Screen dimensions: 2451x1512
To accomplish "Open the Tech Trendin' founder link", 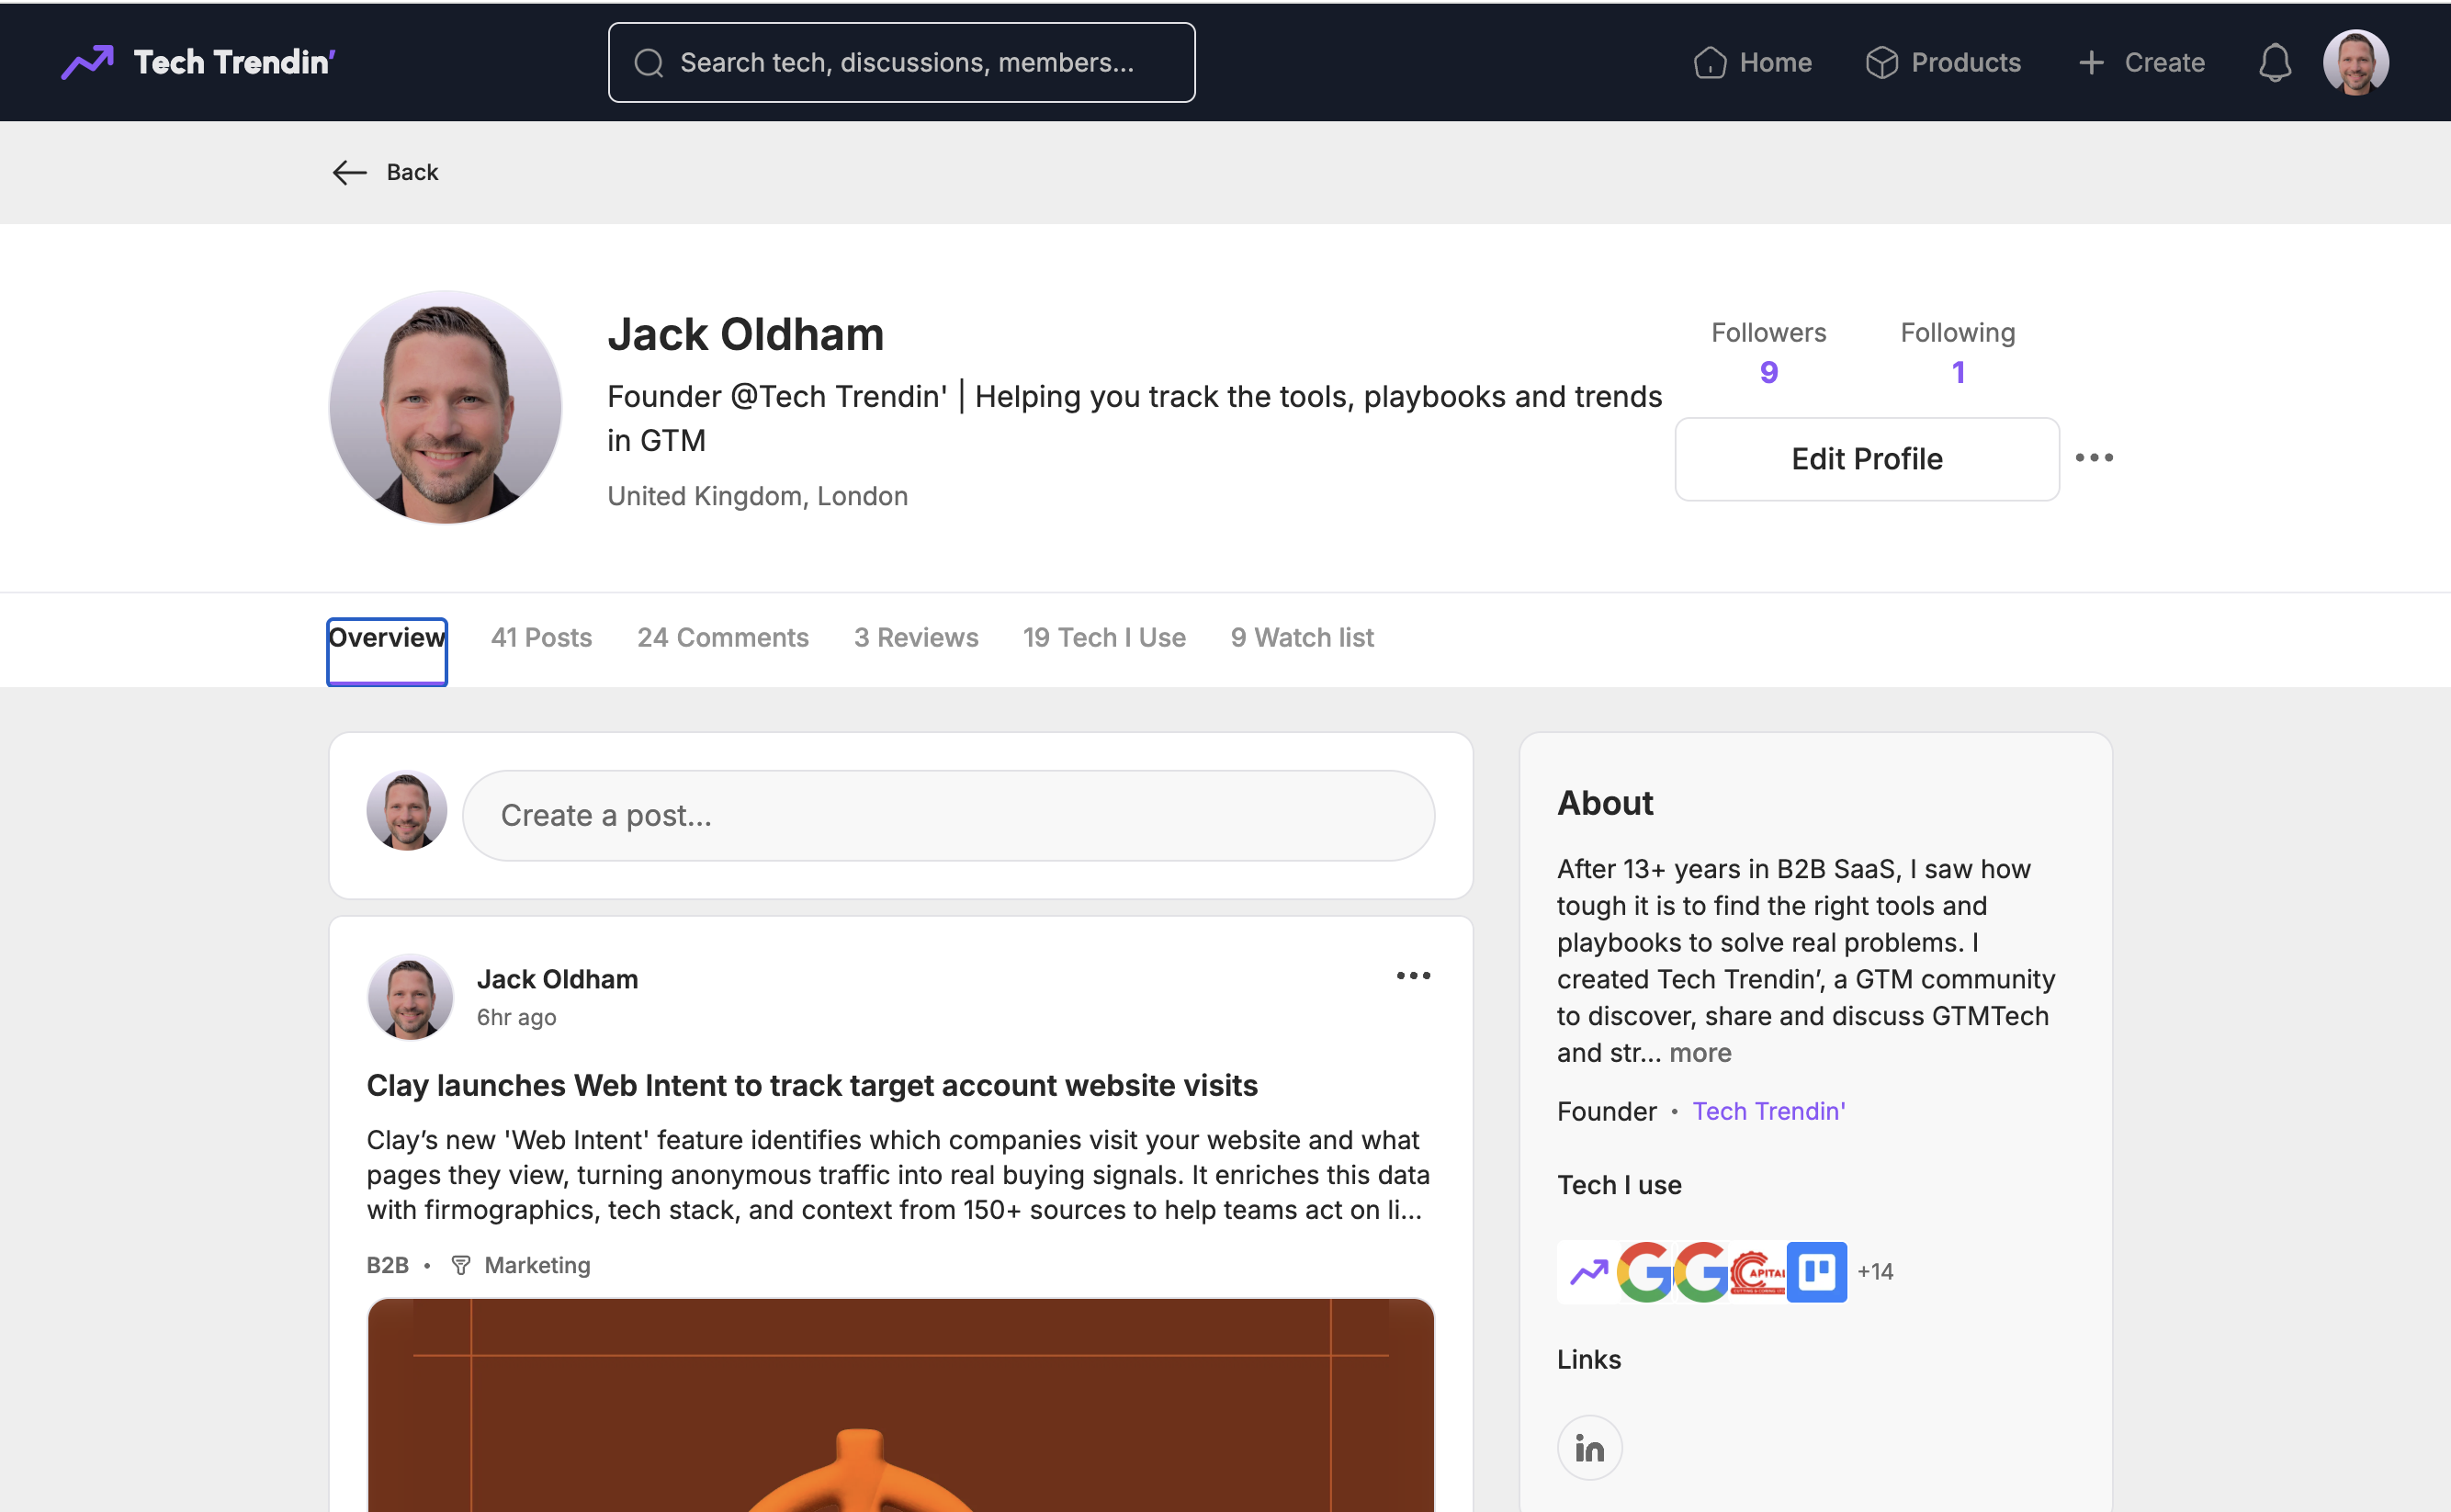I will tap(1768, 1111).
